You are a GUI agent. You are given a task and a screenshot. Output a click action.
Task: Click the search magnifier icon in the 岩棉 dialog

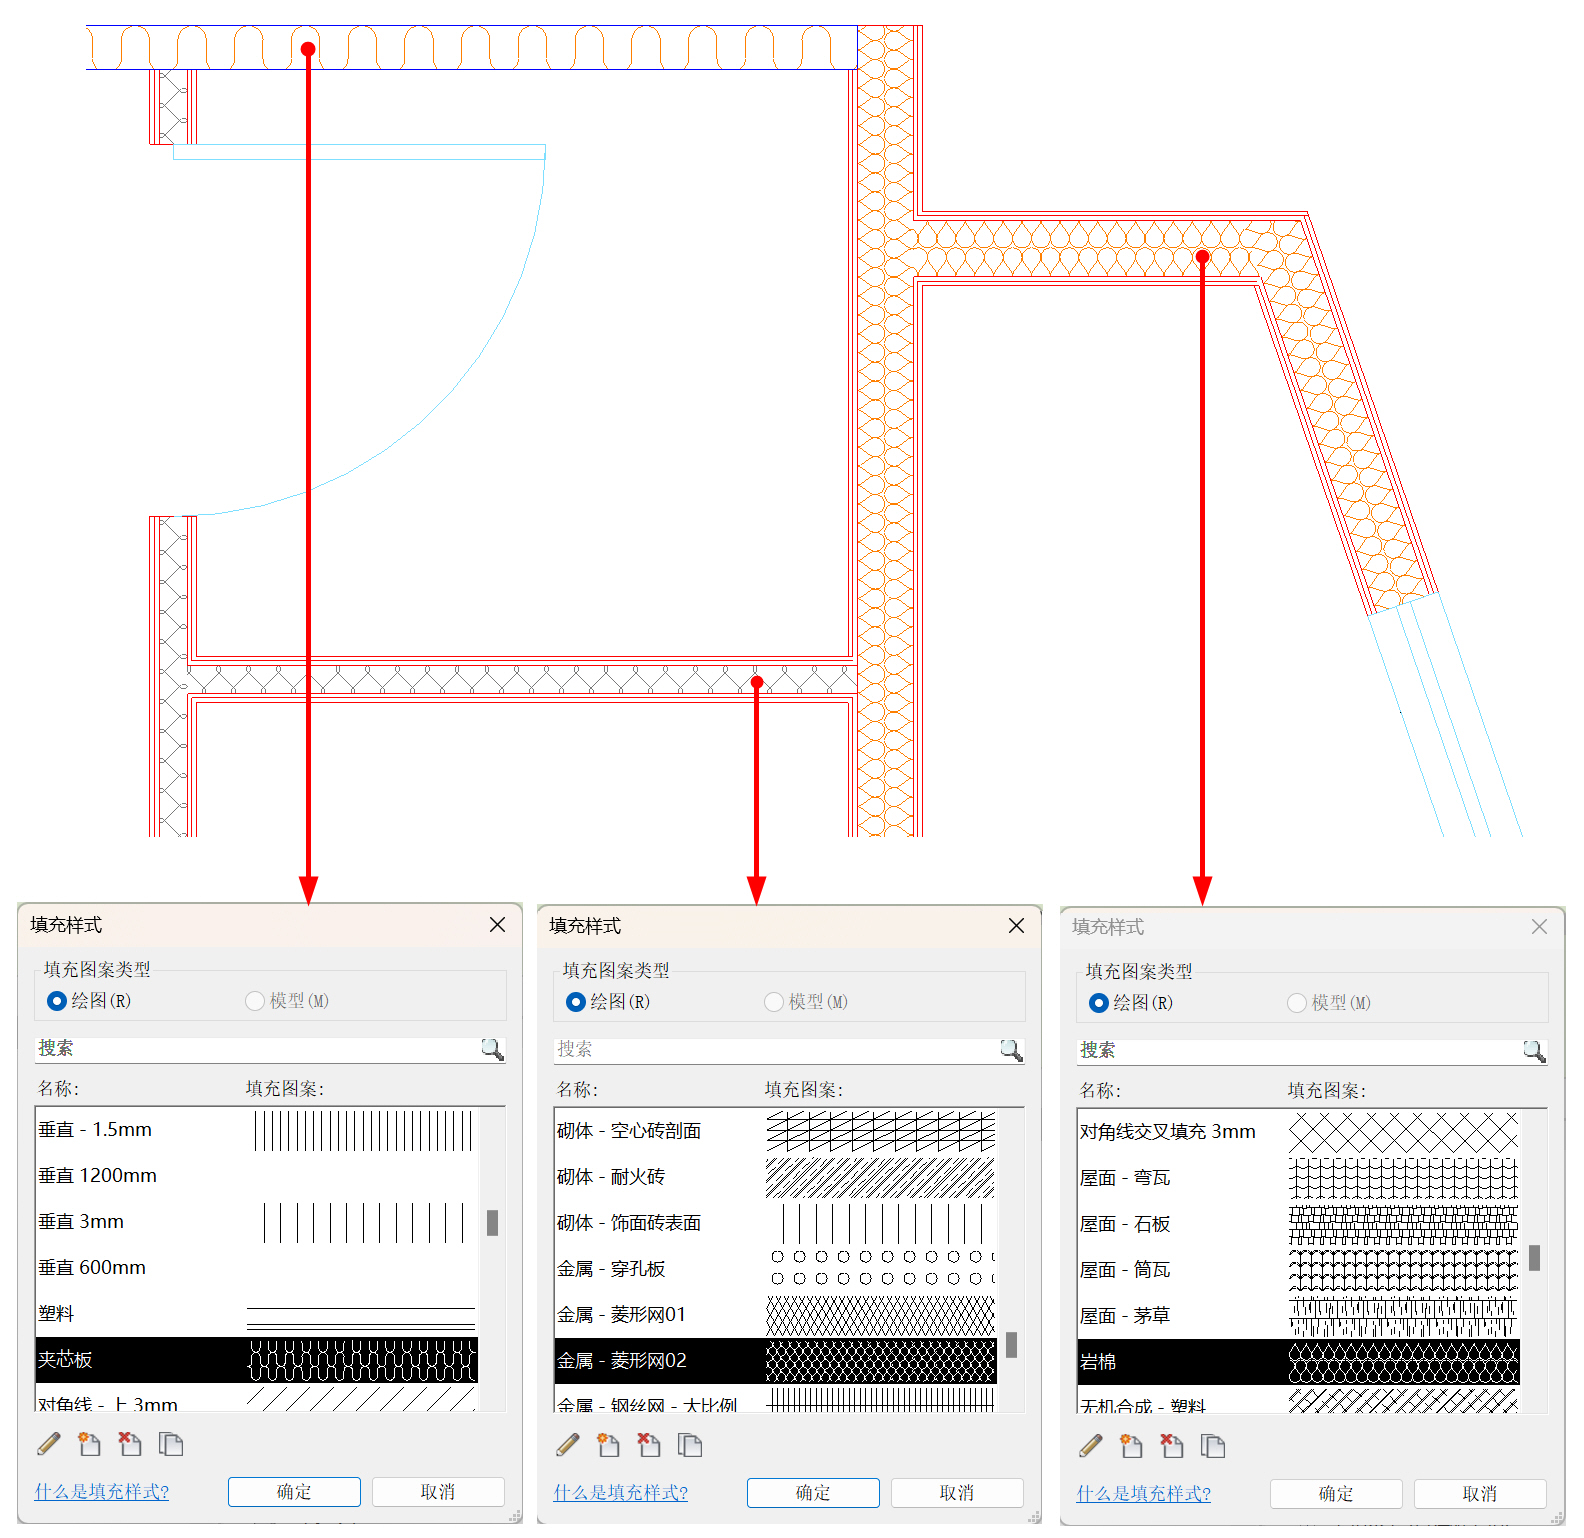pos(1534,1051)
